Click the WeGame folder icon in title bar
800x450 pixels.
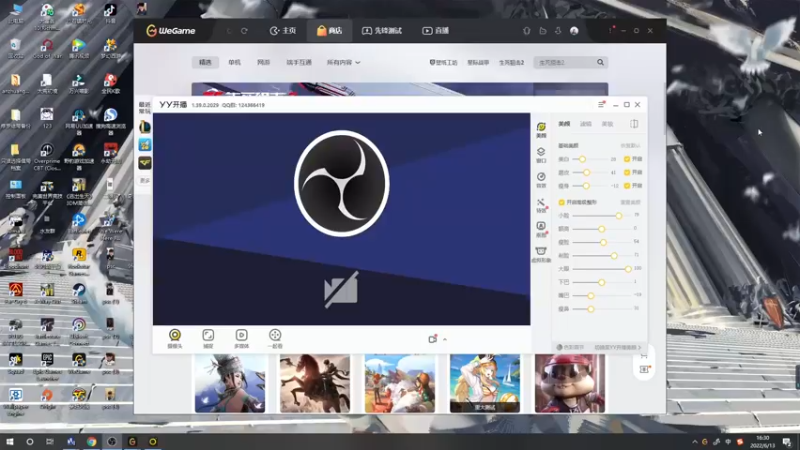pyautogui.click(x=542, y=31)
